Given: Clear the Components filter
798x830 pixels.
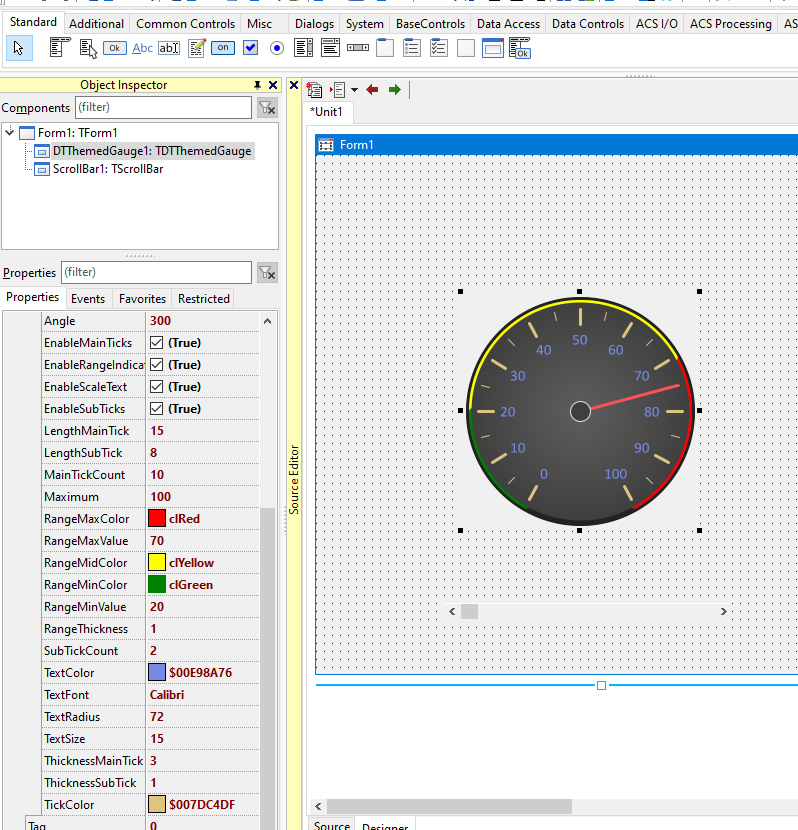Looking at the screenshot, I should coord(267,108).
